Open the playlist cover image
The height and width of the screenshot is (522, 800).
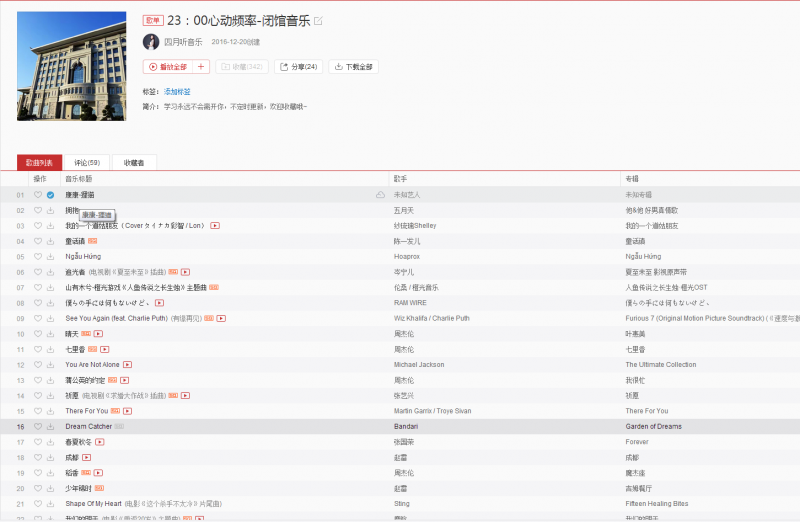tap(72, 66)
